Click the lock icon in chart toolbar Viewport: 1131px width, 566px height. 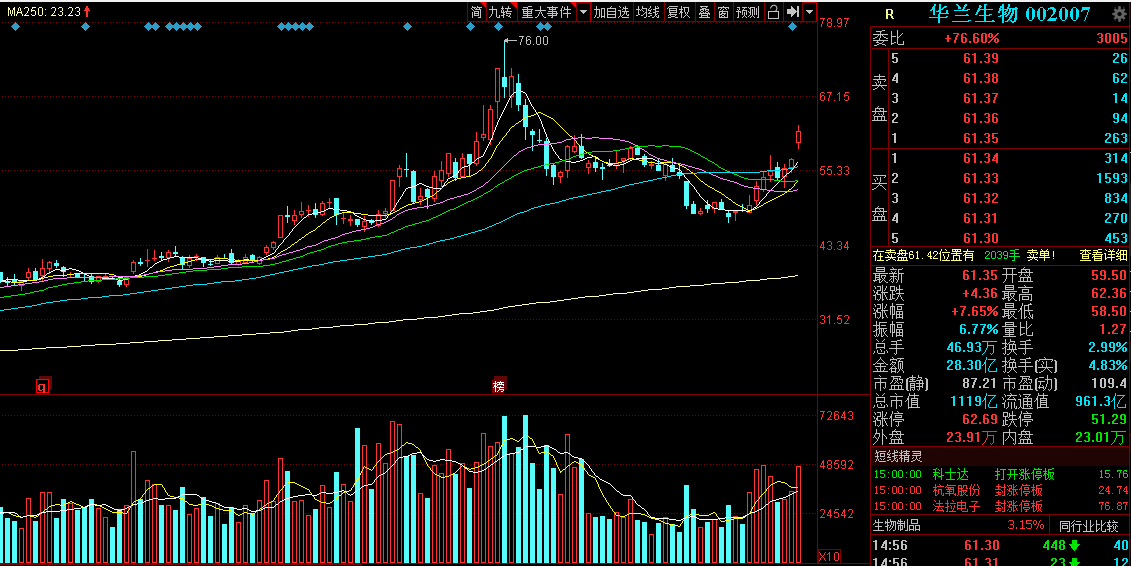[773, 12]
